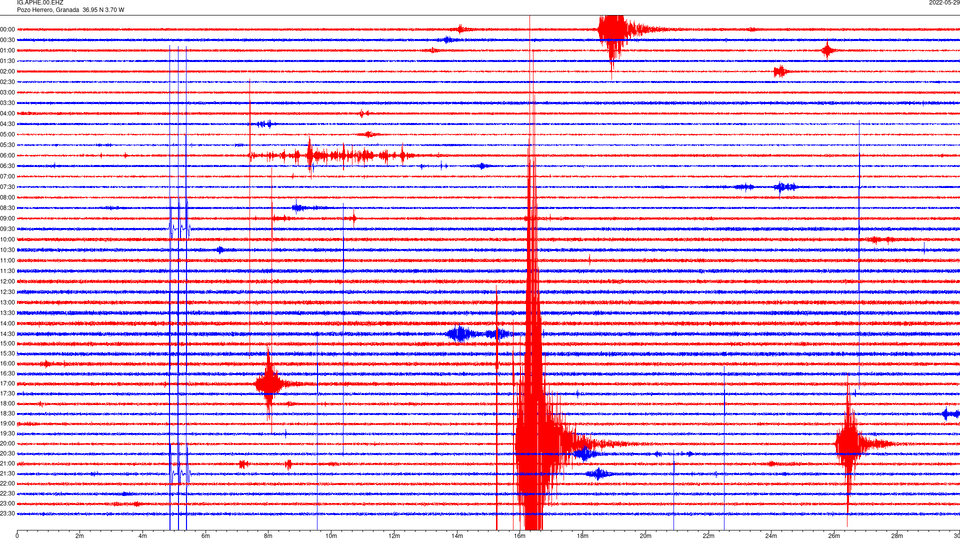960x540 pixels.
Task: Select the 15:00 trace time label
Action: pos(8,343)
